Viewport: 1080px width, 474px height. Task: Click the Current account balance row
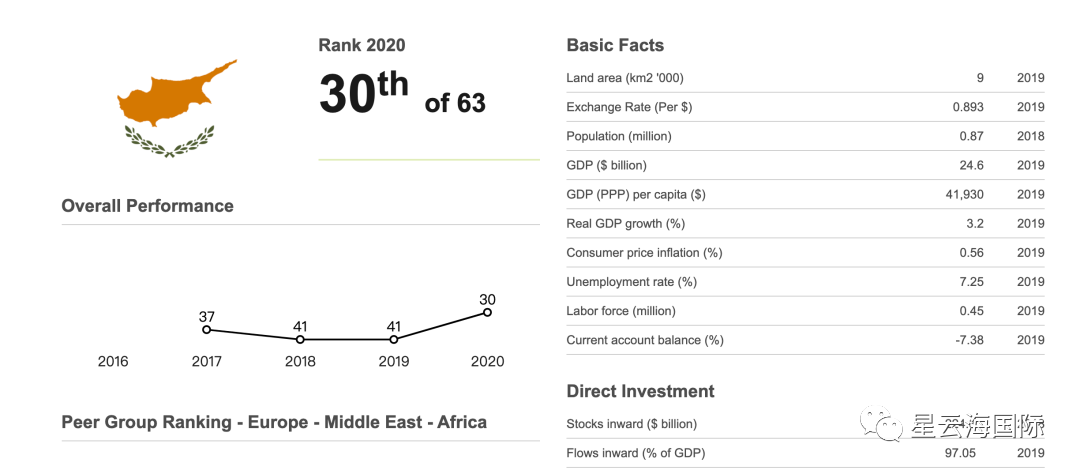pyautogui.click(x=644, y=340)
